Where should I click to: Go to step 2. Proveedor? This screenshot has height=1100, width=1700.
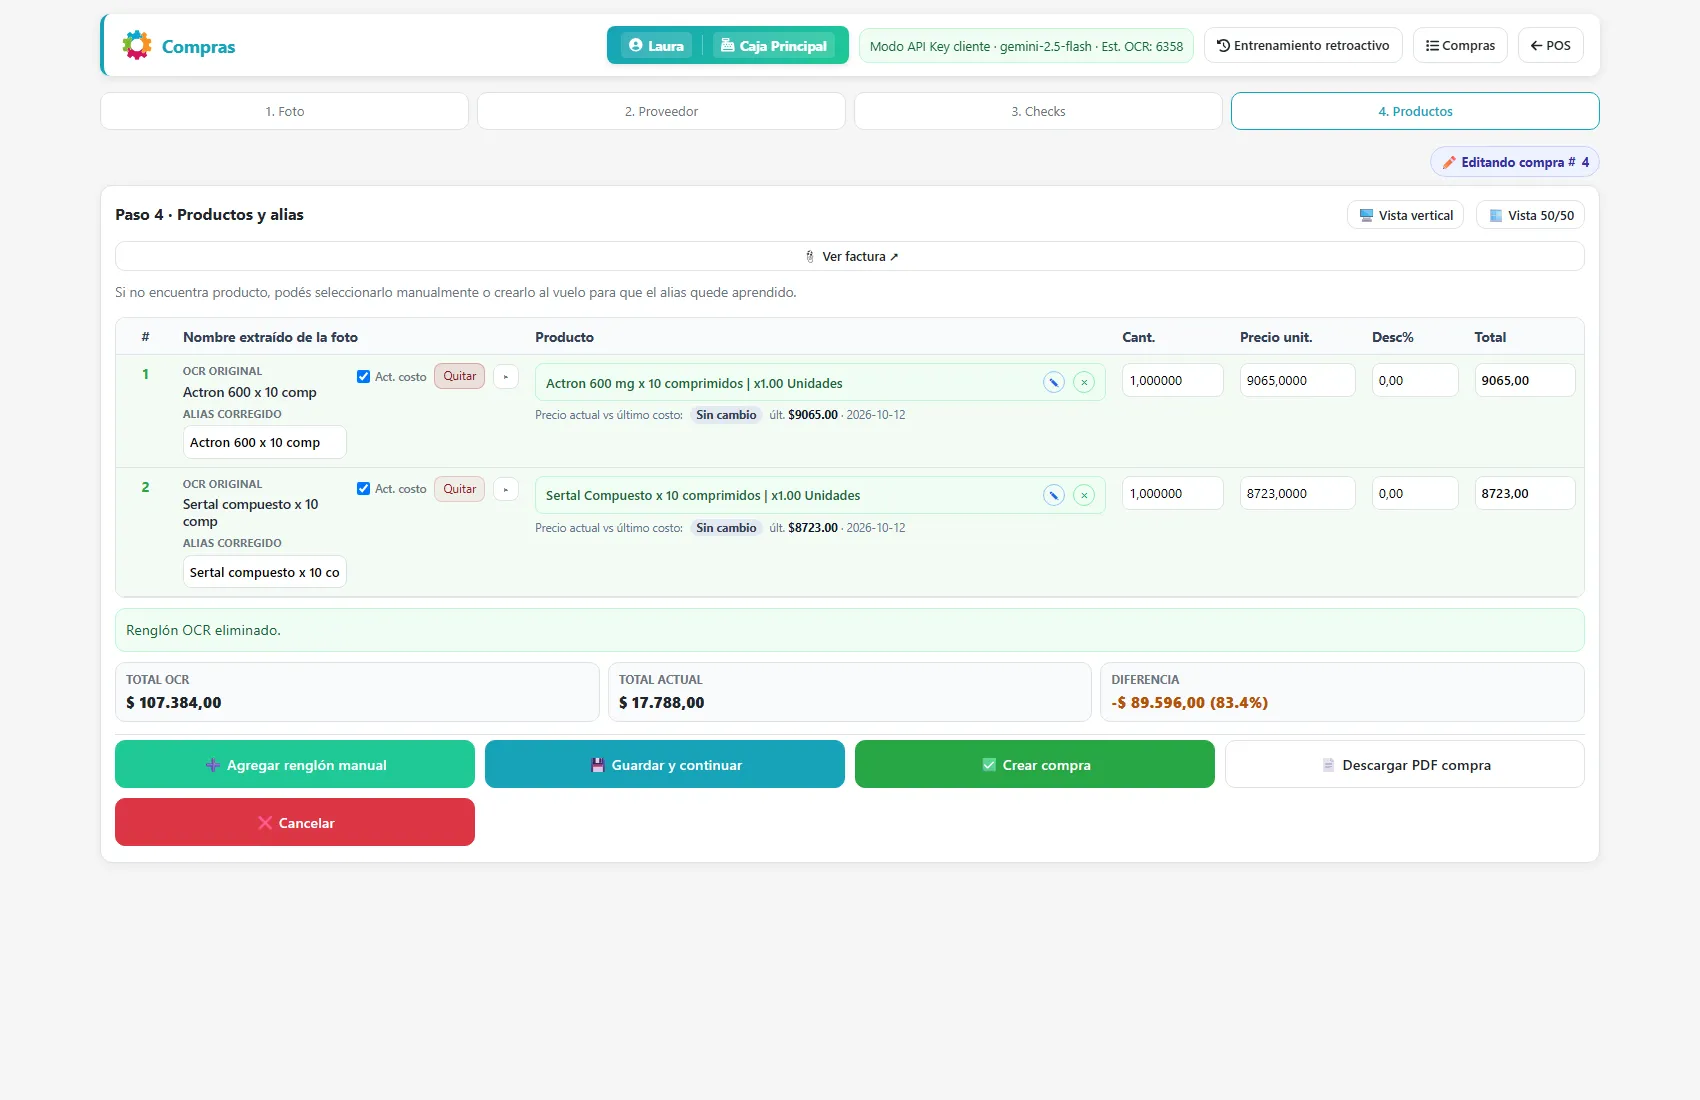661,111
